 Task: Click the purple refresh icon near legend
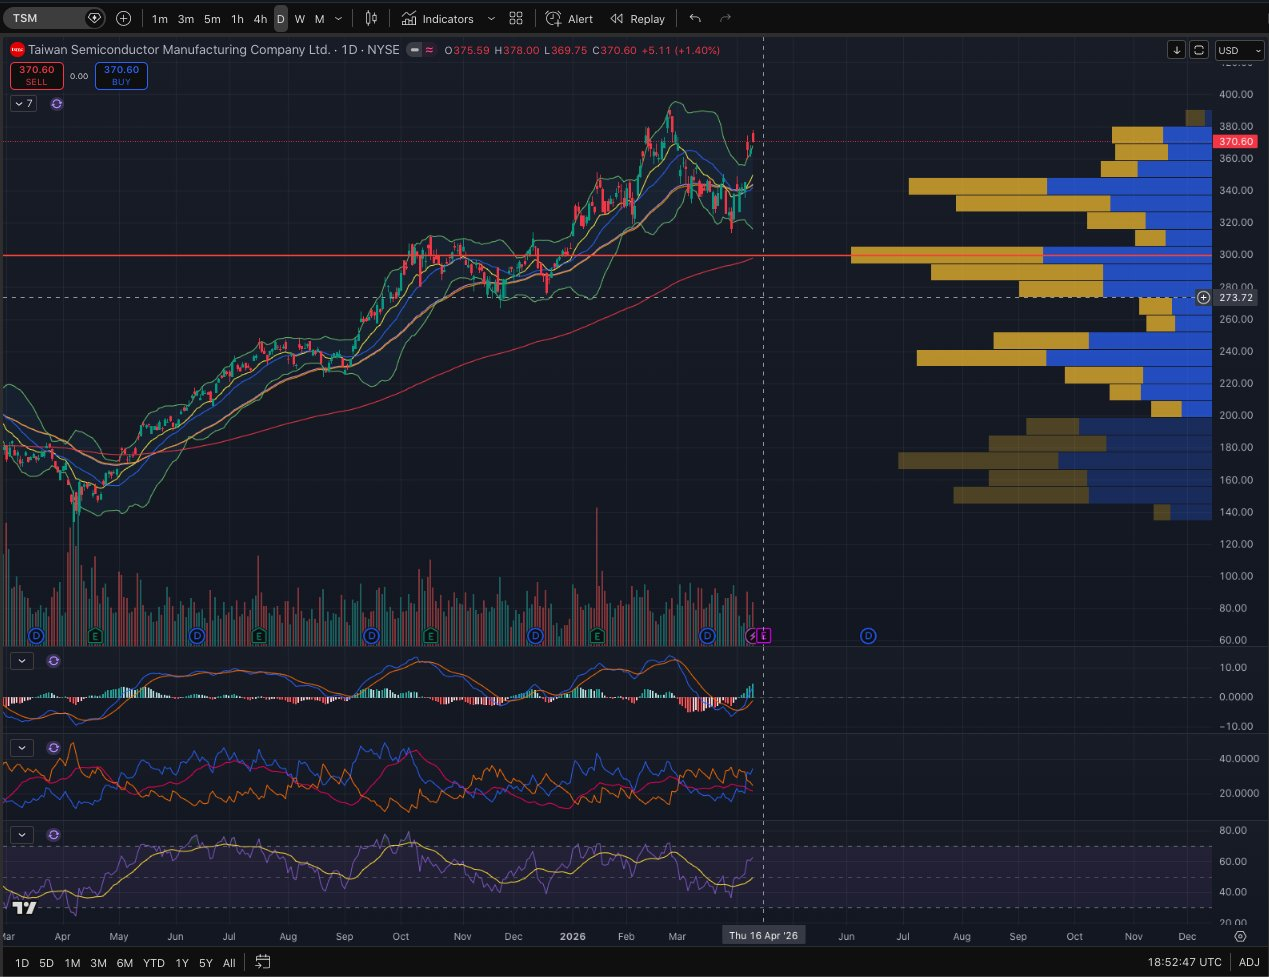(x=57, y=104)
